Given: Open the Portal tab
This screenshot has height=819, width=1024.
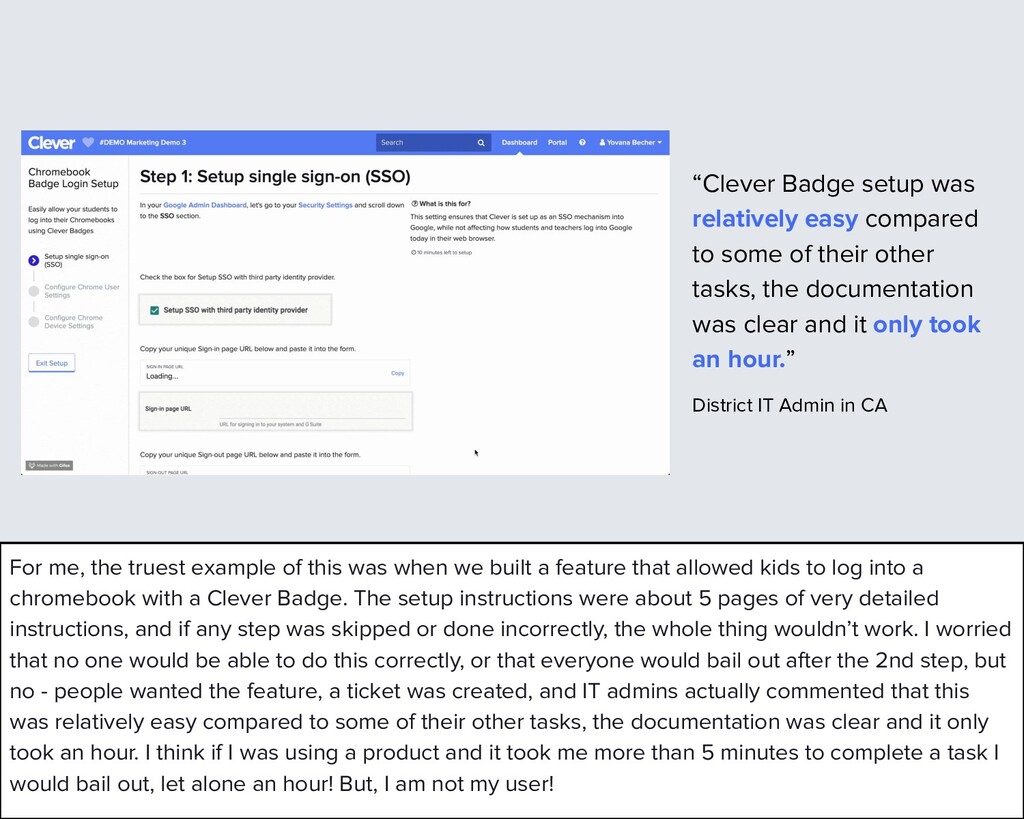Looking at the screenshot, I should tap(557, 142).
